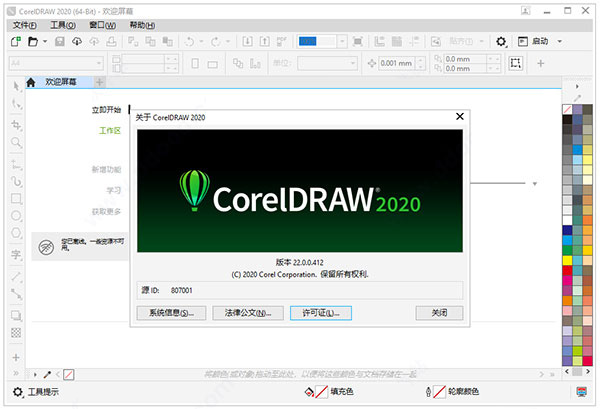Click the Save disk icon
Screen dimensions: 600x409
point(60,41)
